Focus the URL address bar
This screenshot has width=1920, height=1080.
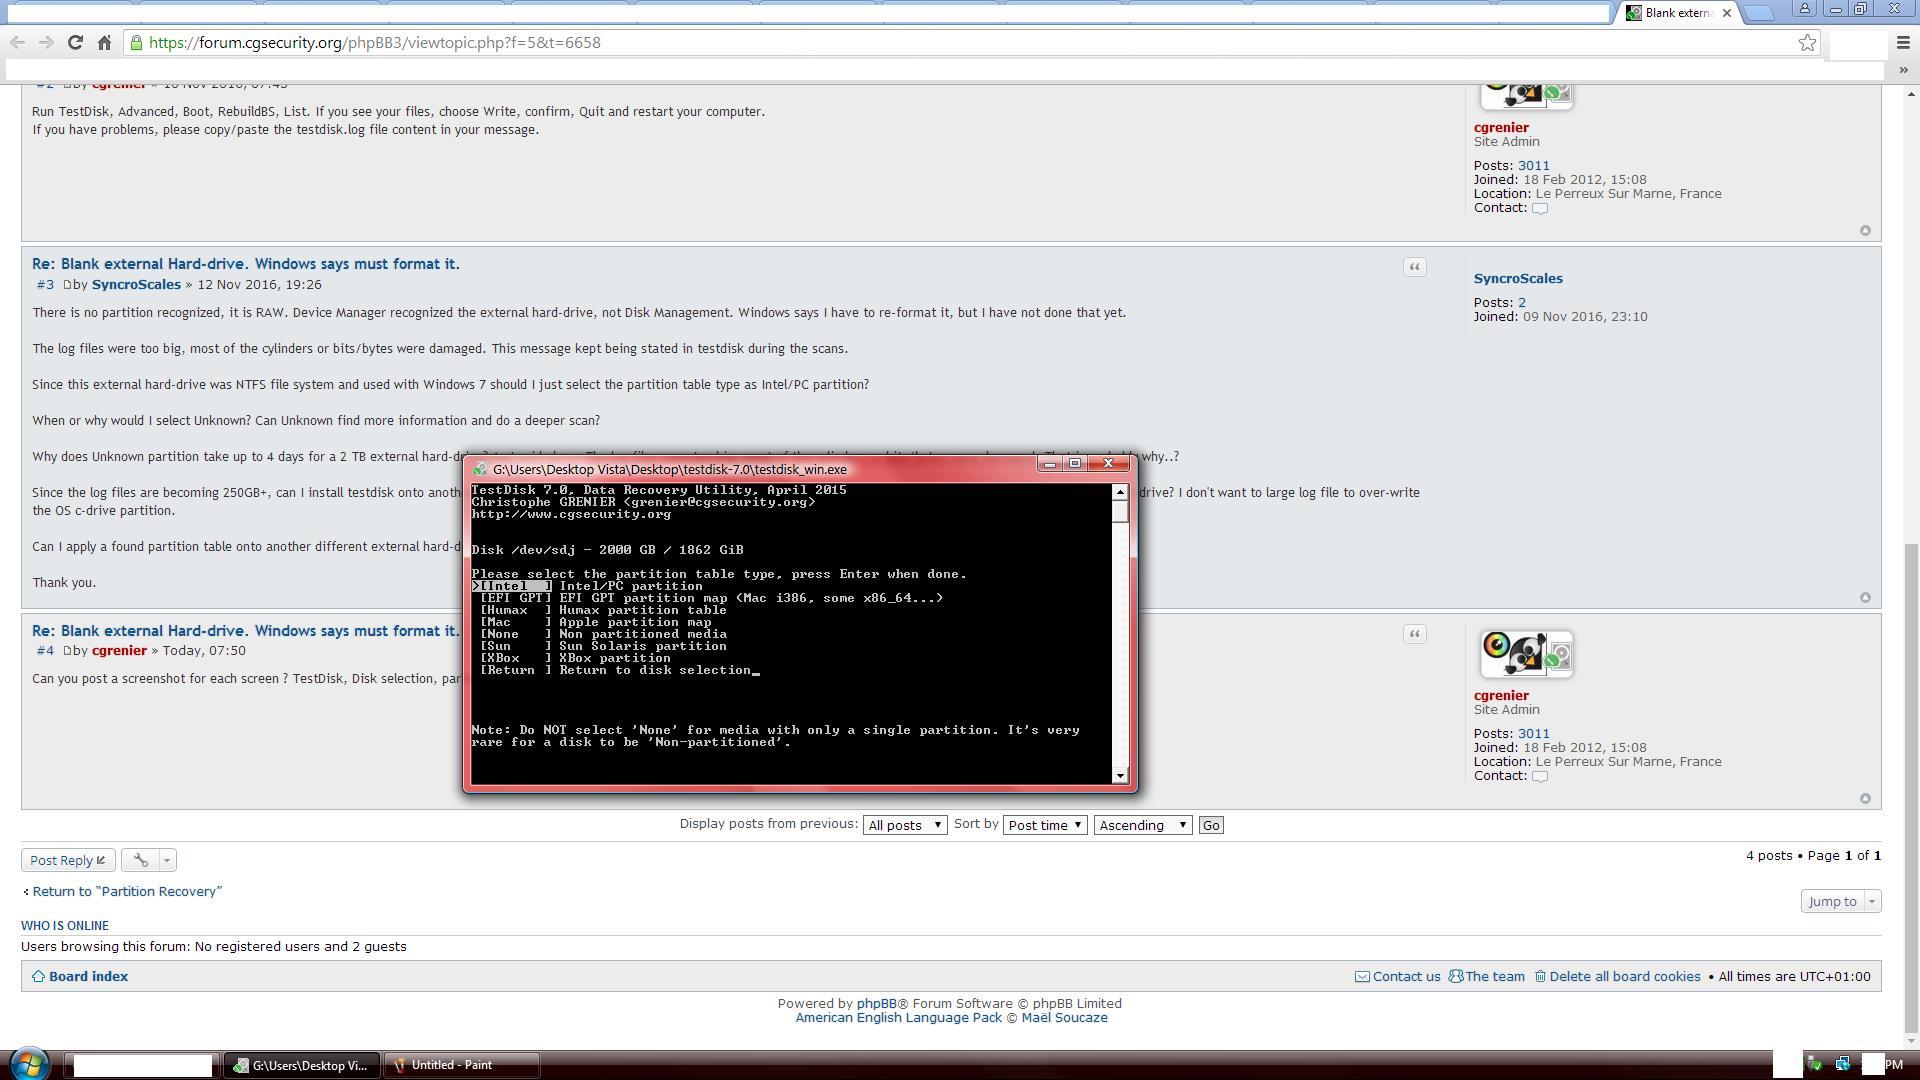click(x=960, y=42)
